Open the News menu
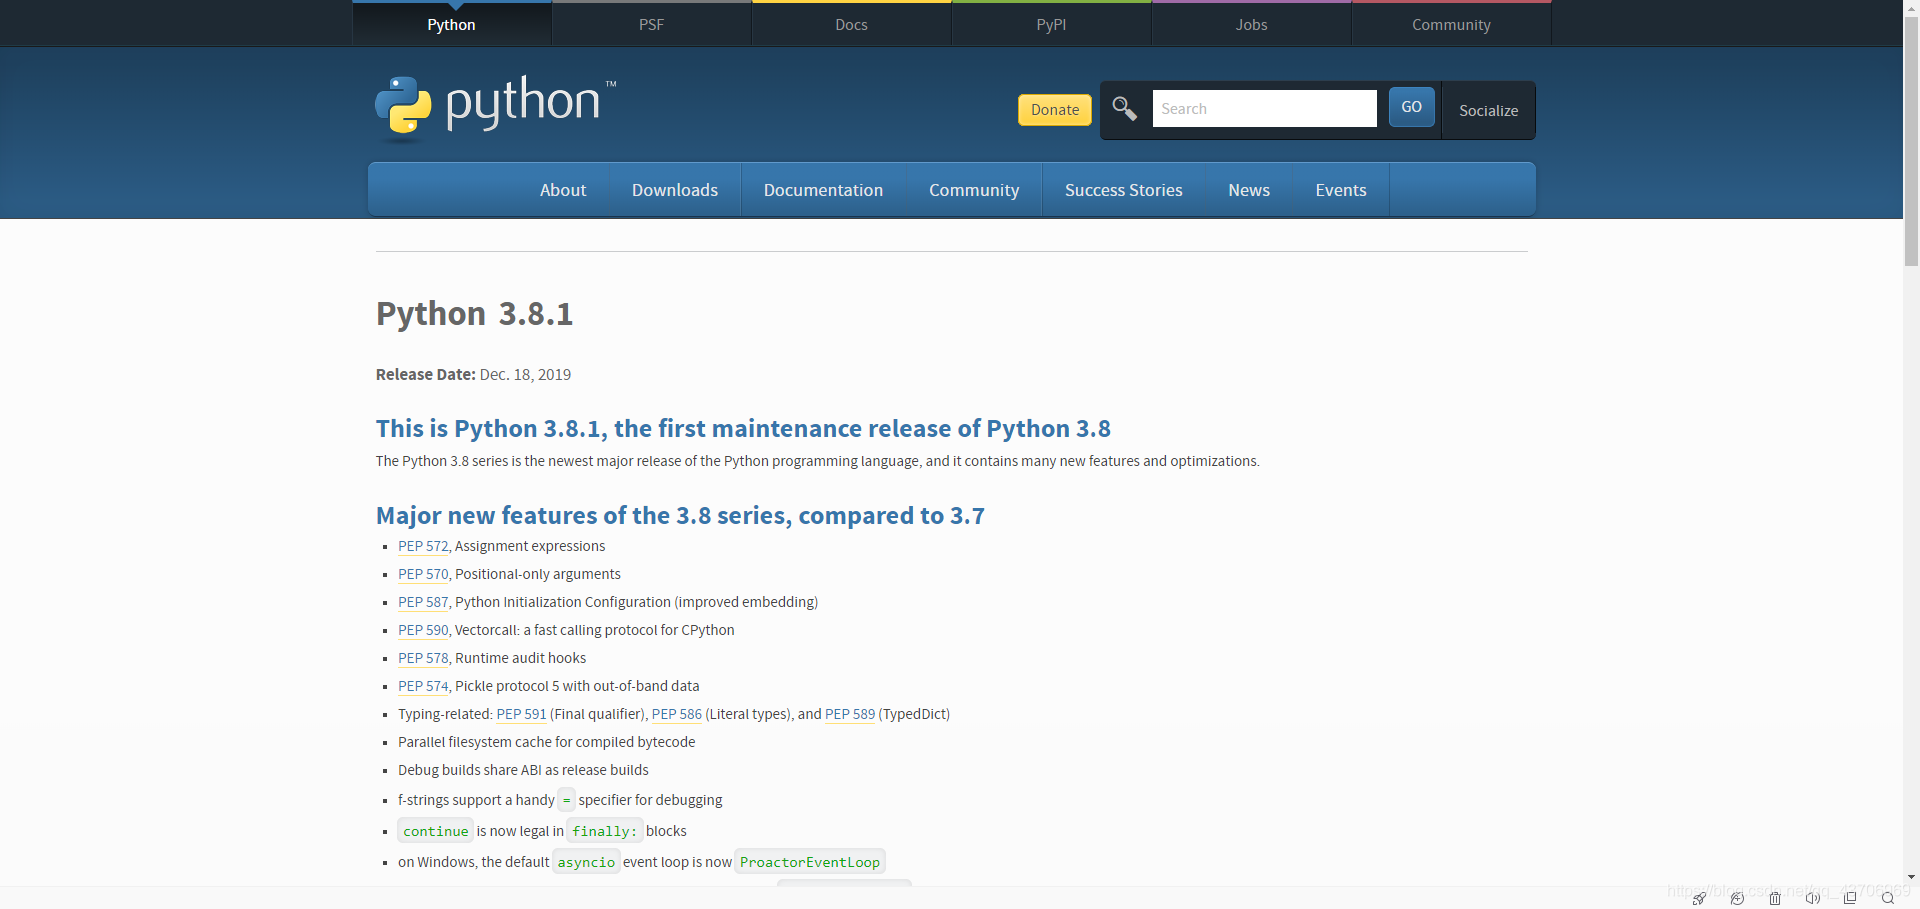This screenshot has width=1920, height=909. tap(1249, 190)
